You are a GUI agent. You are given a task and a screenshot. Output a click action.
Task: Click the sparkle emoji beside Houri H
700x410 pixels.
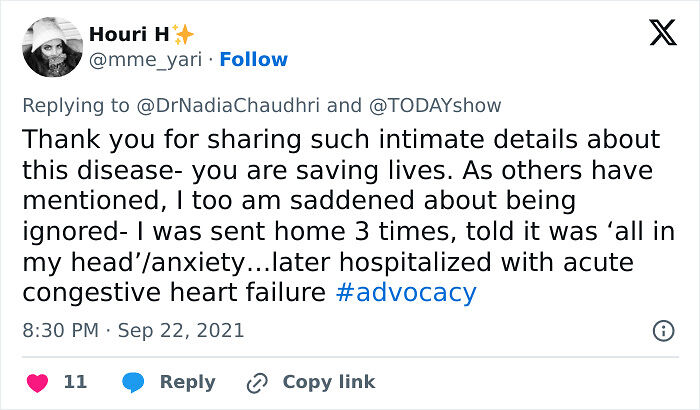tap(183, 35)
